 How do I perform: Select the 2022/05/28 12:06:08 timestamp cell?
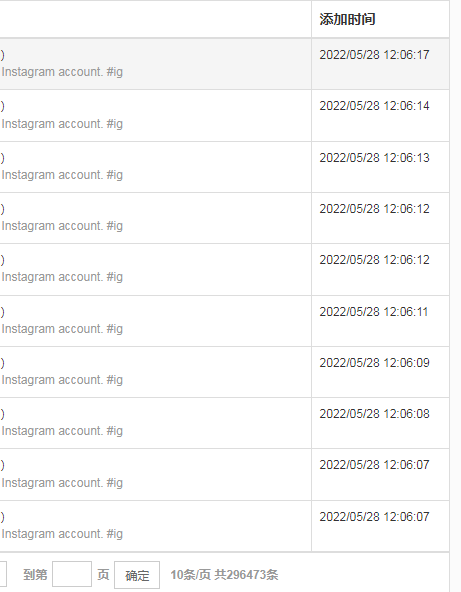click(x=374, y=414)
